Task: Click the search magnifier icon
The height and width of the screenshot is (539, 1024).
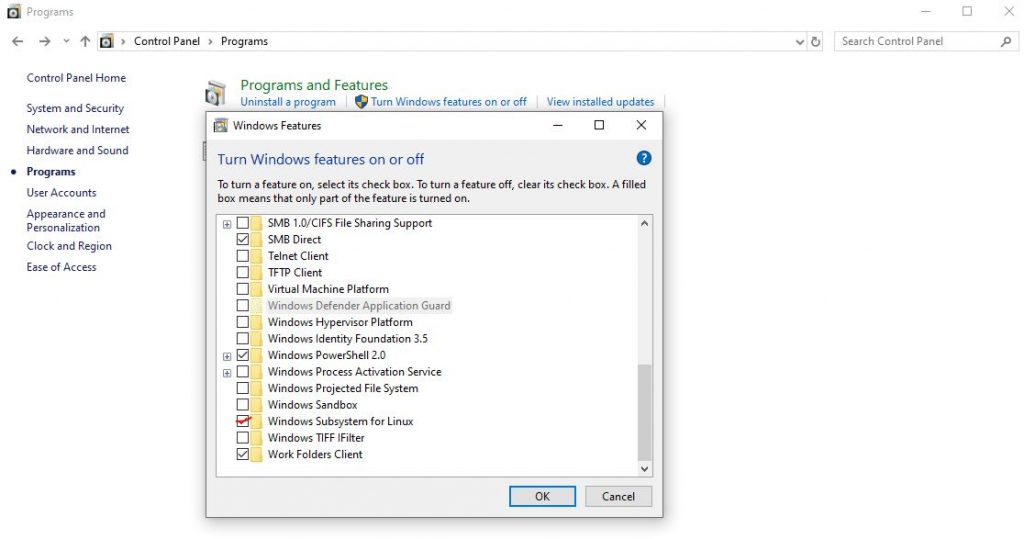Action: pos(1006,41)
